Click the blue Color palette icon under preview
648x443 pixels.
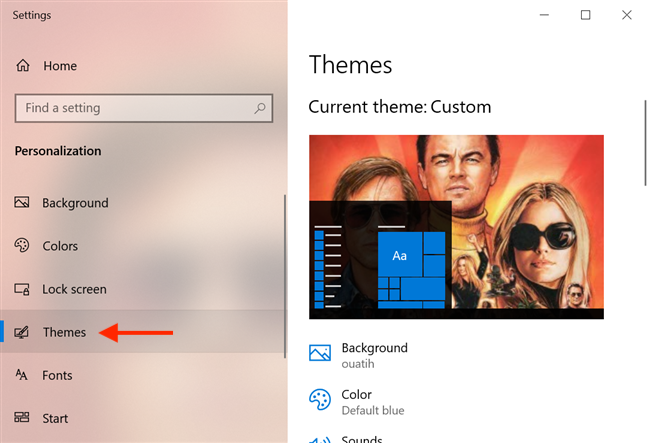pos(320,400)
